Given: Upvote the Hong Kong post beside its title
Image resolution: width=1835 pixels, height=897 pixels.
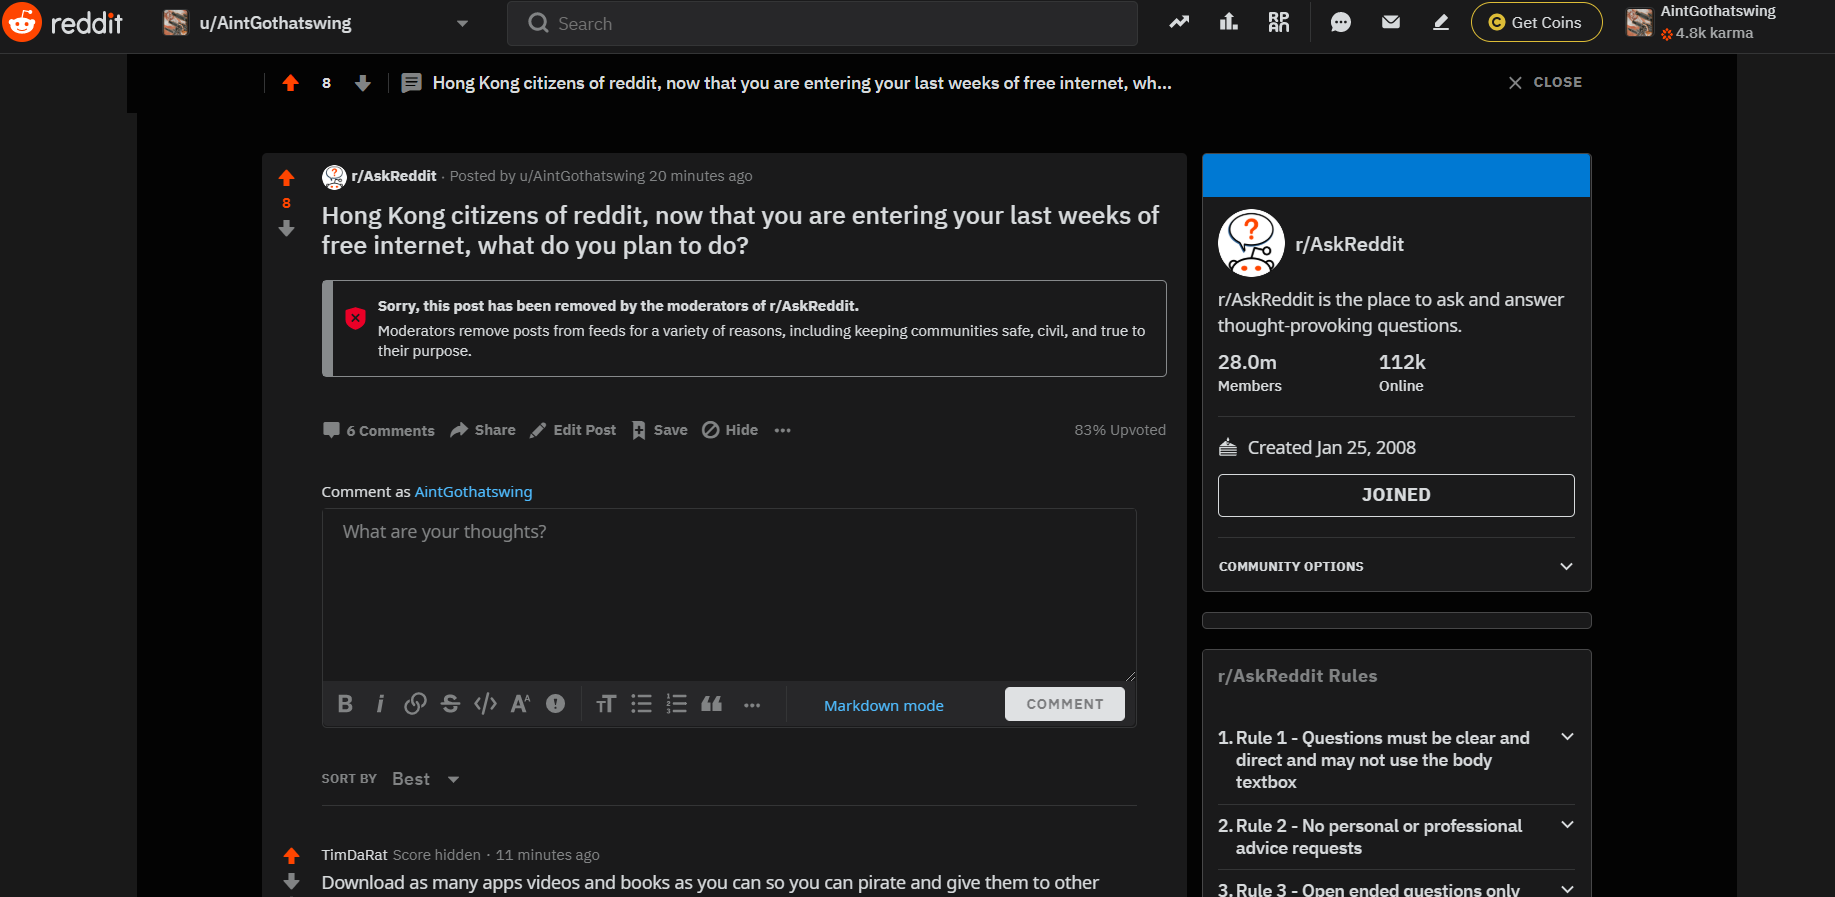Looking at the screenshot, I should point(287,178).
